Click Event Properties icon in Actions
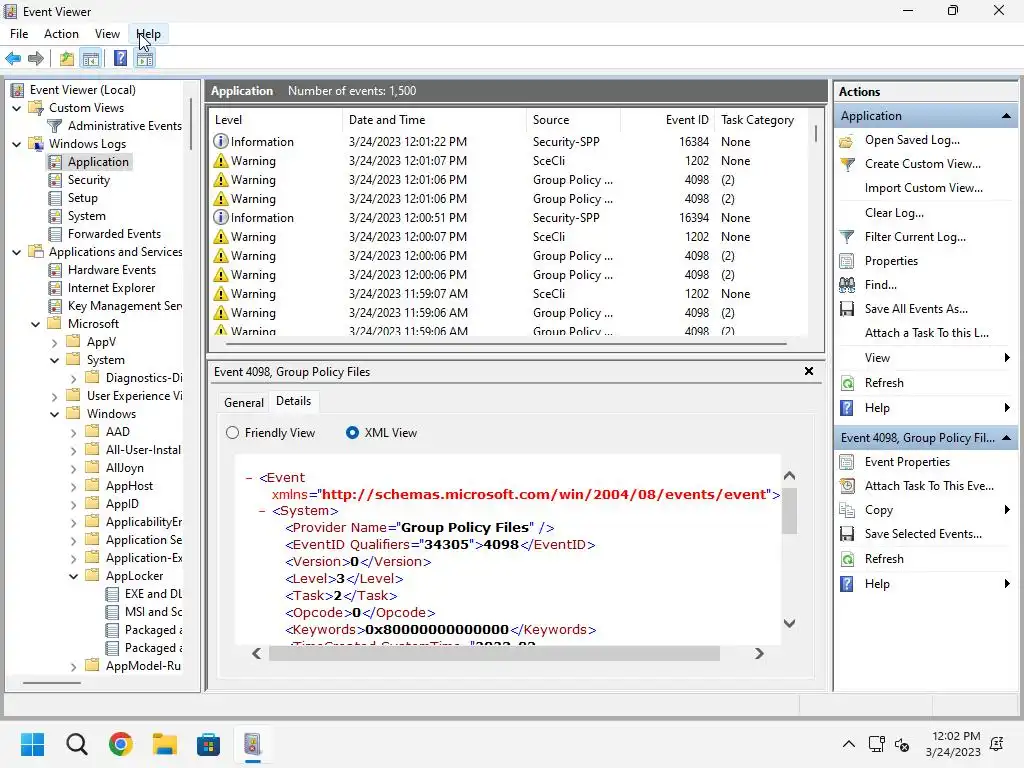 846,462
